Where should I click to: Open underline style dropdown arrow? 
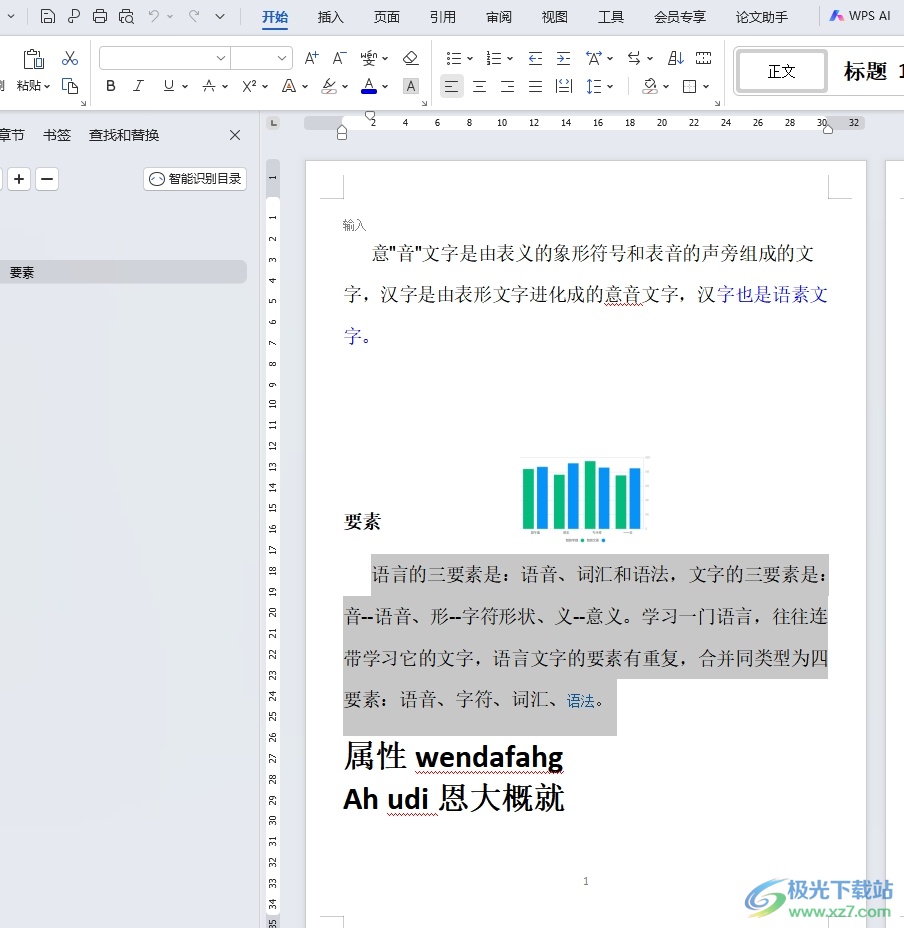click(x=185, y=86)
